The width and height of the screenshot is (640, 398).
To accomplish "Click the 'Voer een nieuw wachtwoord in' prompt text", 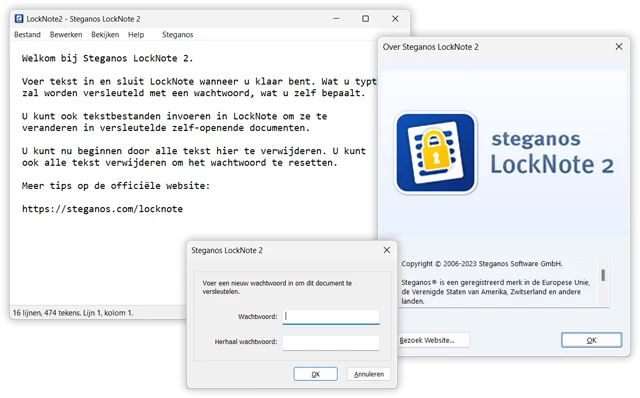I will tap(277, 287).
